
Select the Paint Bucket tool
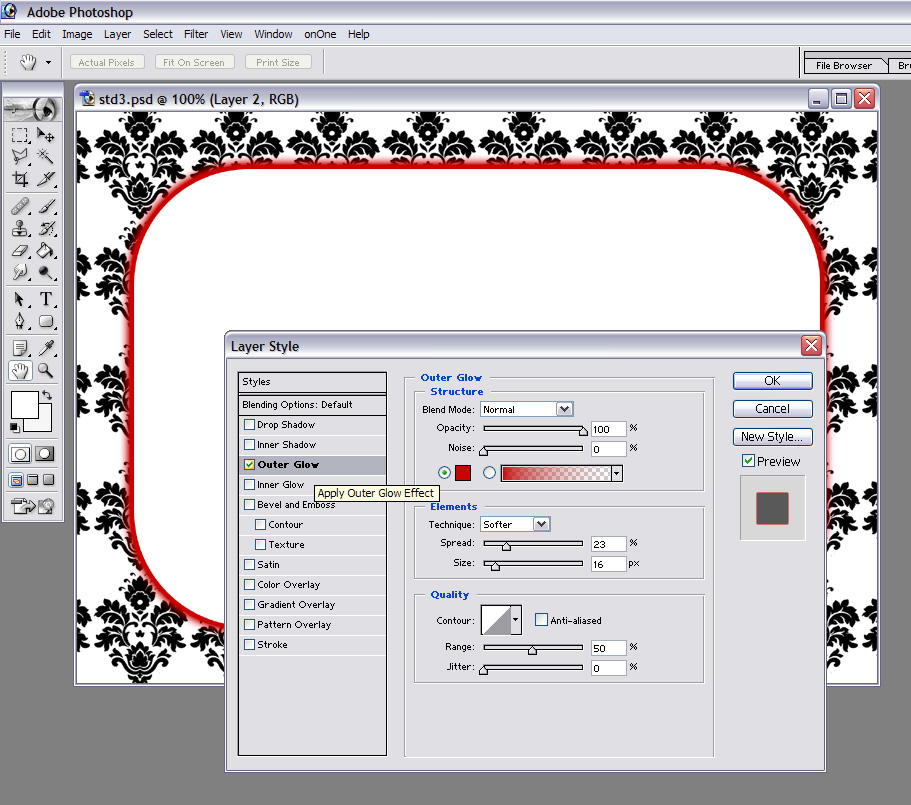point(46,251)
